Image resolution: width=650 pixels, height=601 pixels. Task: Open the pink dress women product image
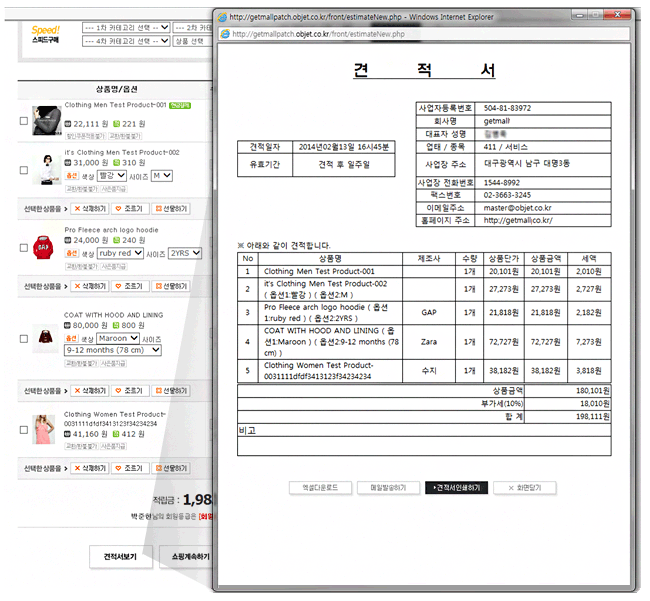coord(43,429)
